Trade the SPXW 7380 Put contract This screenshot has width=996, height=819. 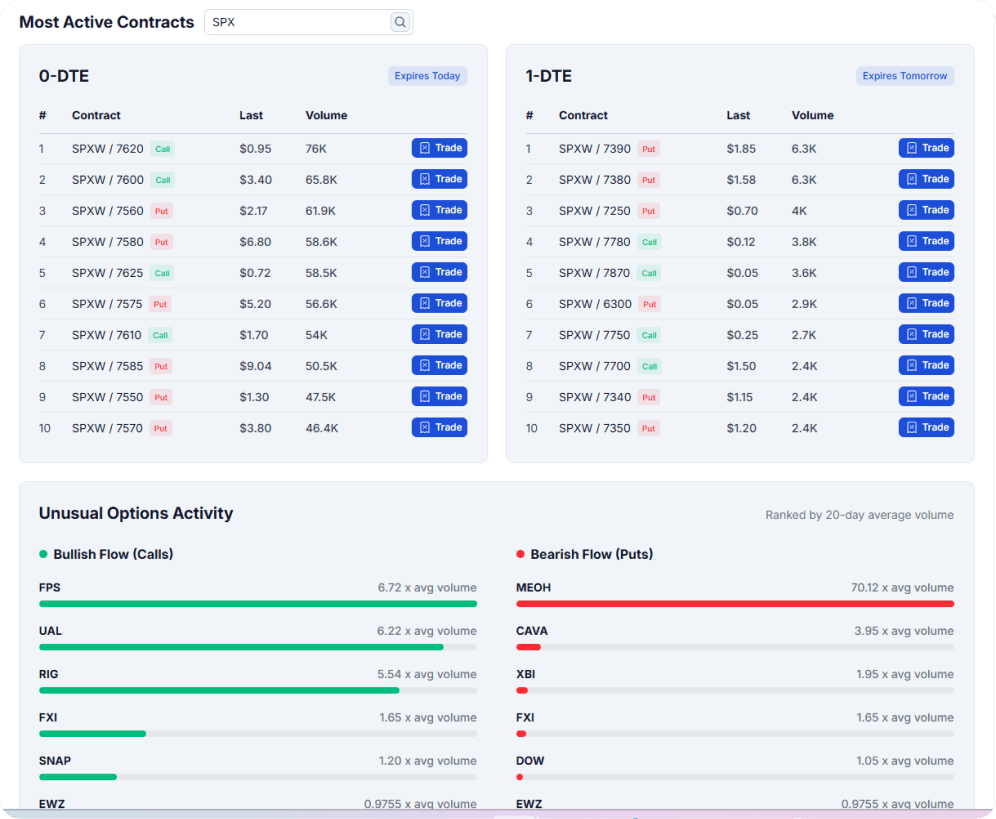coord(926,179)
